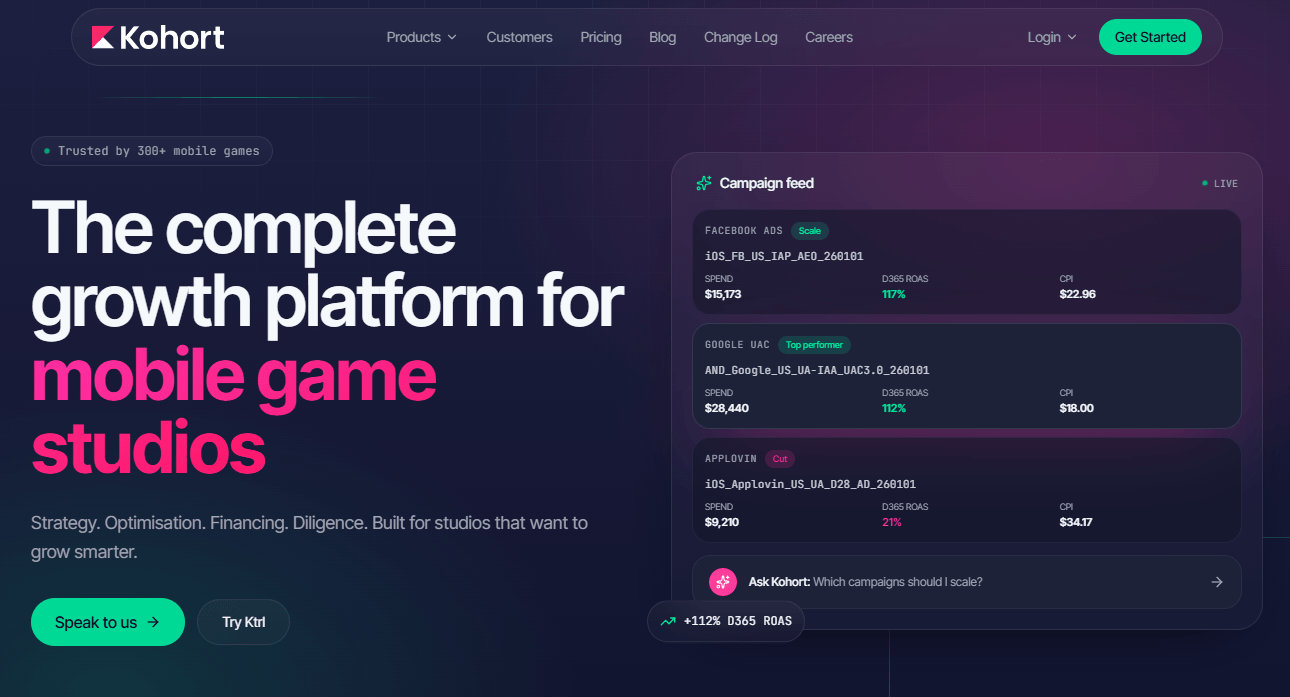This screenshot has height=697, width=1290.
Task: Open the Customers page
Action: (519, 37)
